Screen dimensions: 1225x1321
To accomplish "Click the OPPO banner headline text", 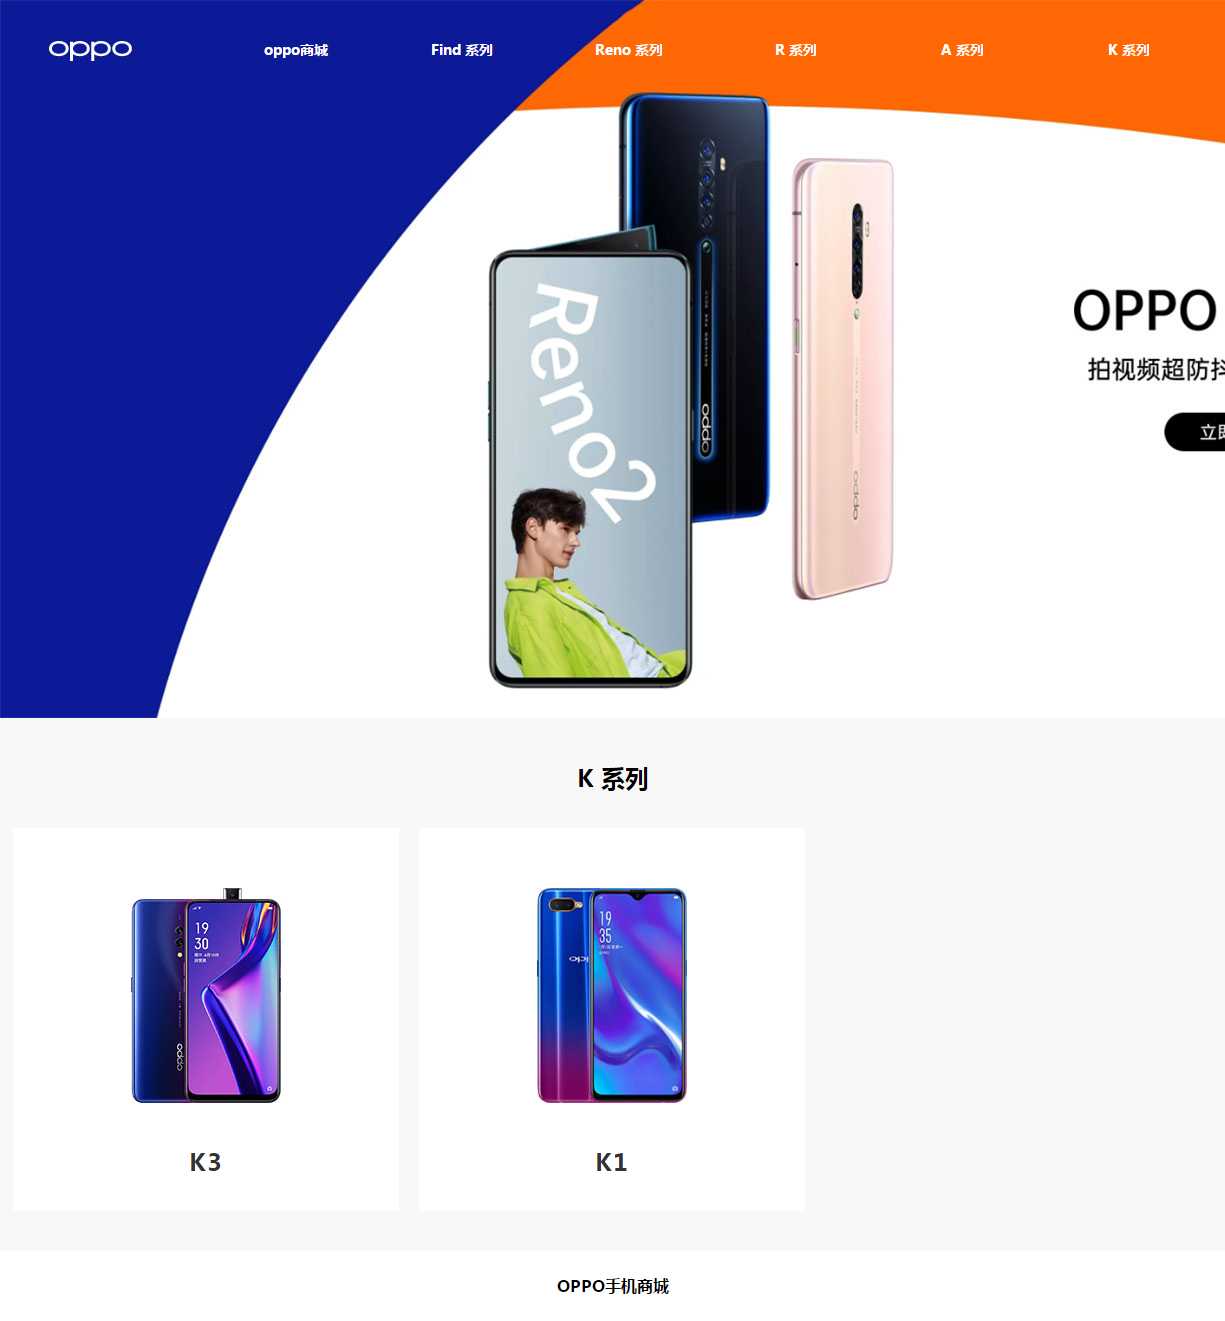I will [x=1147, y=310].
